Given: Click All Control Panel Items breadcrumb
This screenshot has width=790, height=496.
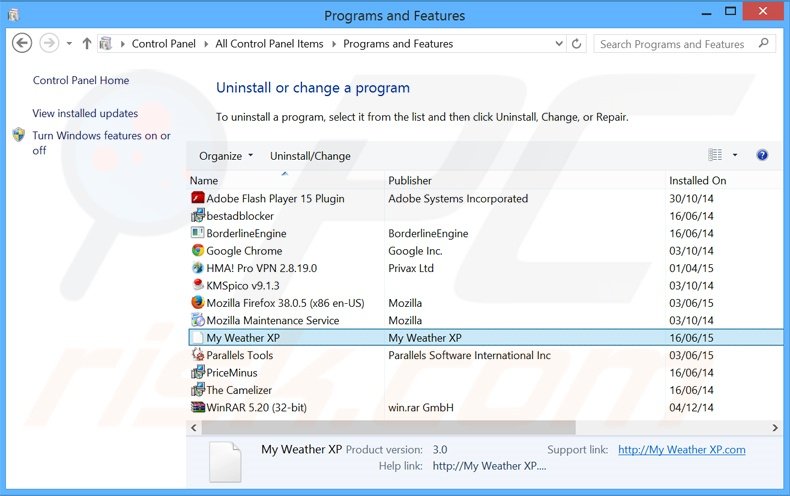Looking at the screenshot, I should click(269, 44).
